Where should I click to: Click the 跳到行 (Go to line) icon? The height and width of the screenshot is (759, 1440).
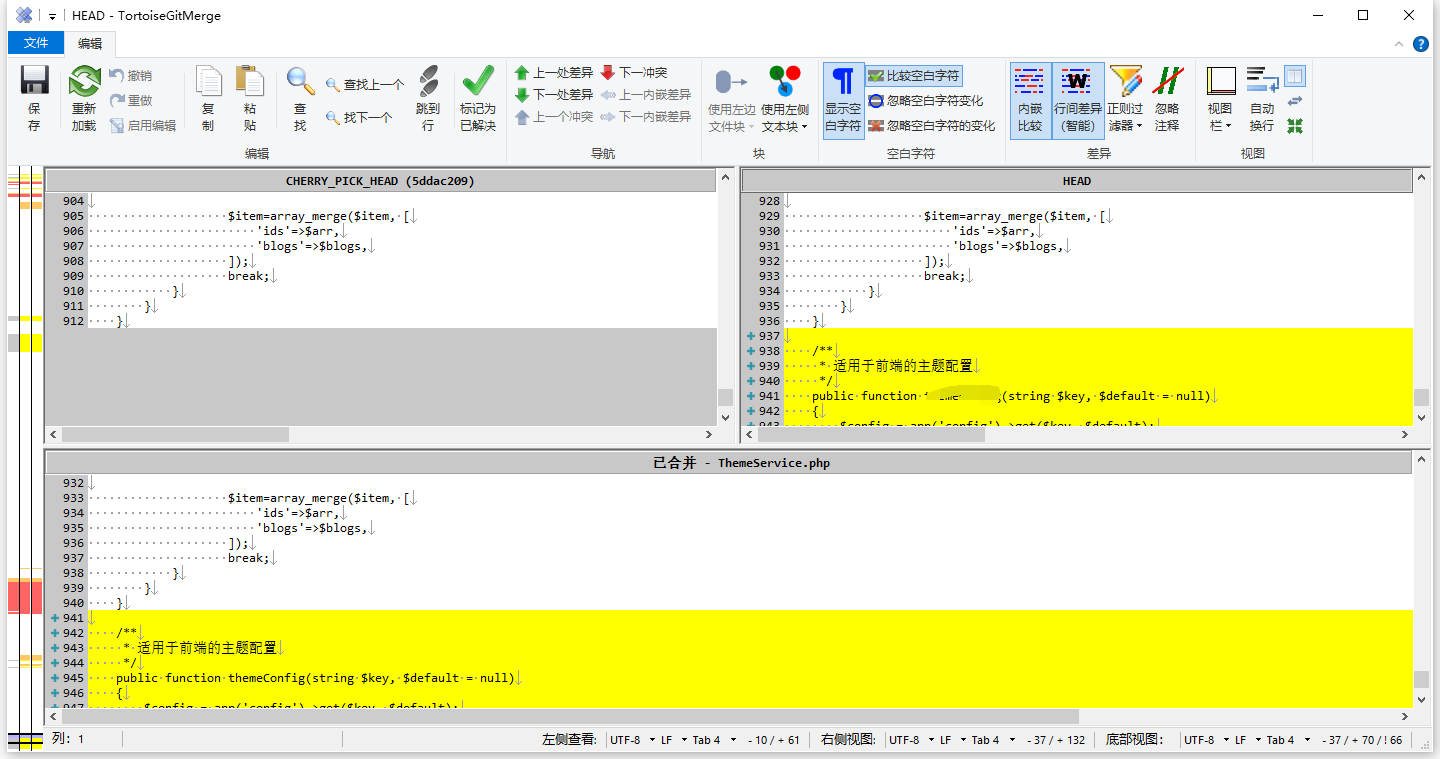(x=428, y=98)
